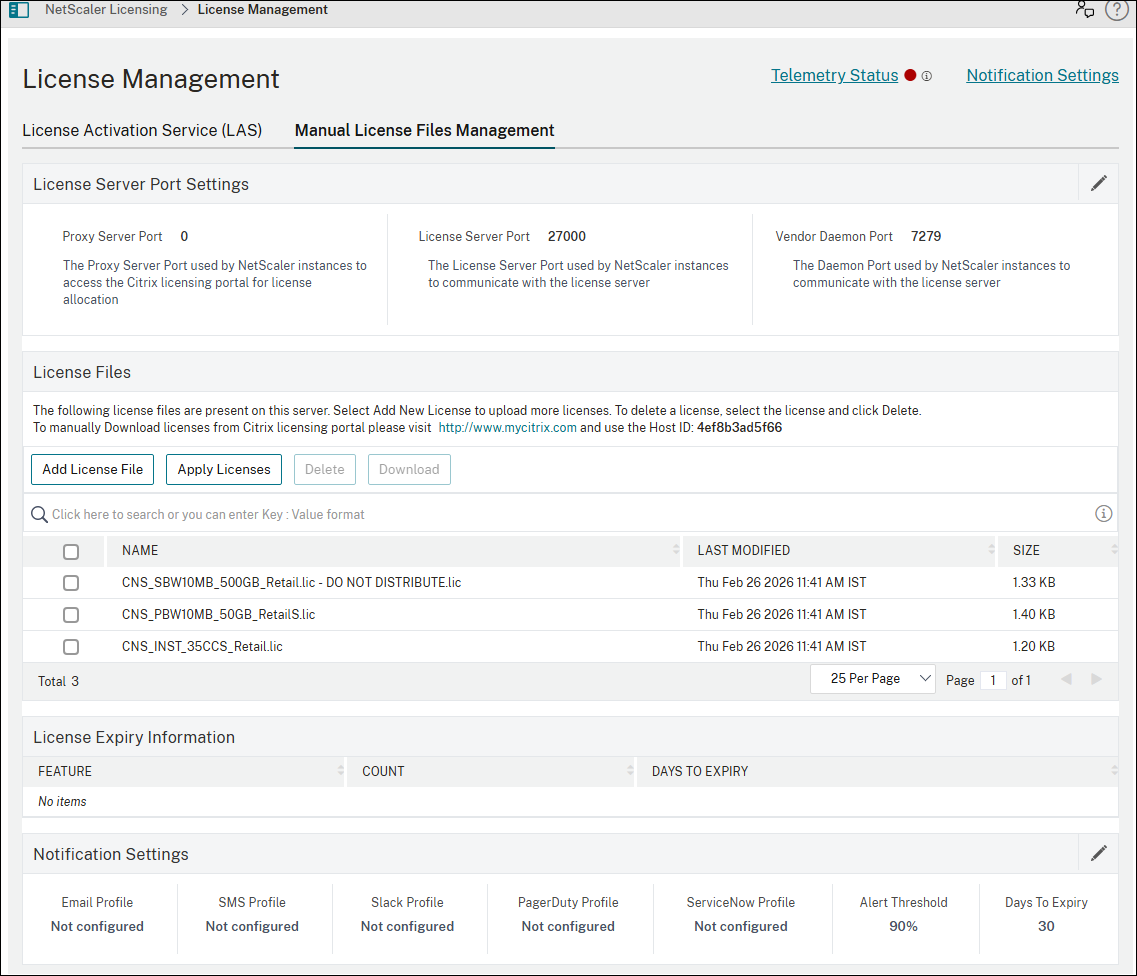The height and width of the screenshot is (976, 1137).
Task: Select file name CNS_SBW10MB_500GB_Retail.lic - DO NOT DISTRIBUTE.lic
Action: pyautogui.click(x=292, y=582)
